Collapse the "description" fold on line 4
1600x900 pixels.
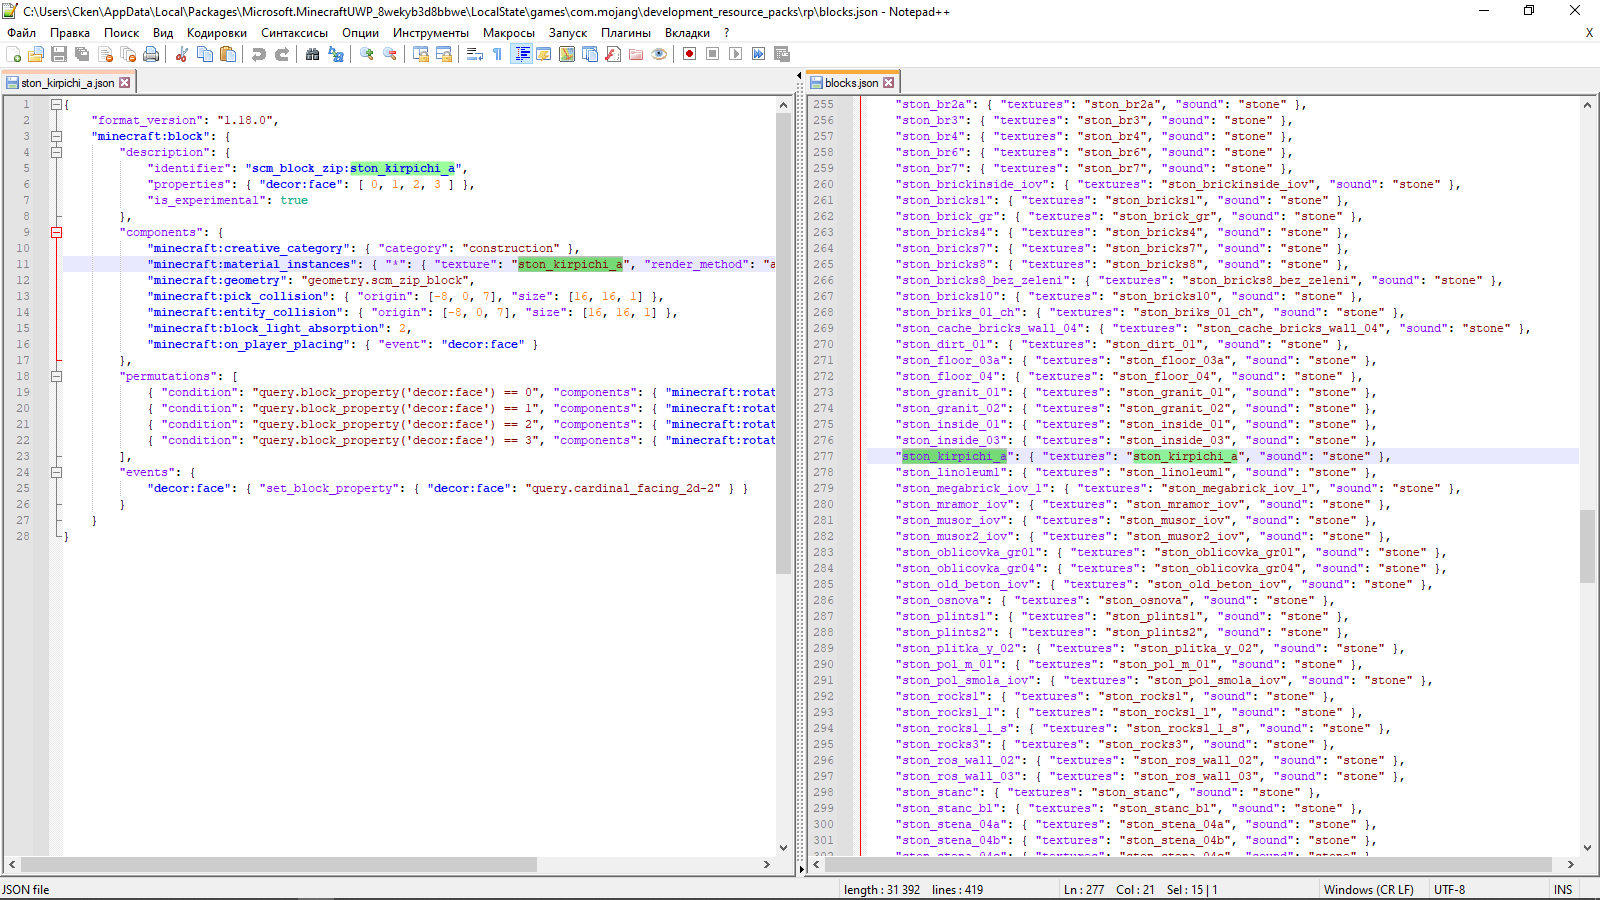point(57,152)
